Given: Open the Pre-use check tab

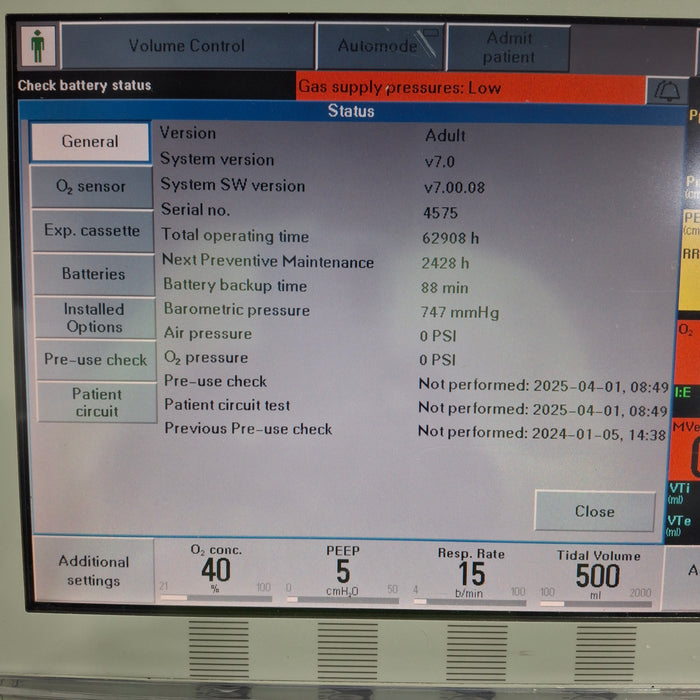Looking at the screenshot, I should pos(96,360).
